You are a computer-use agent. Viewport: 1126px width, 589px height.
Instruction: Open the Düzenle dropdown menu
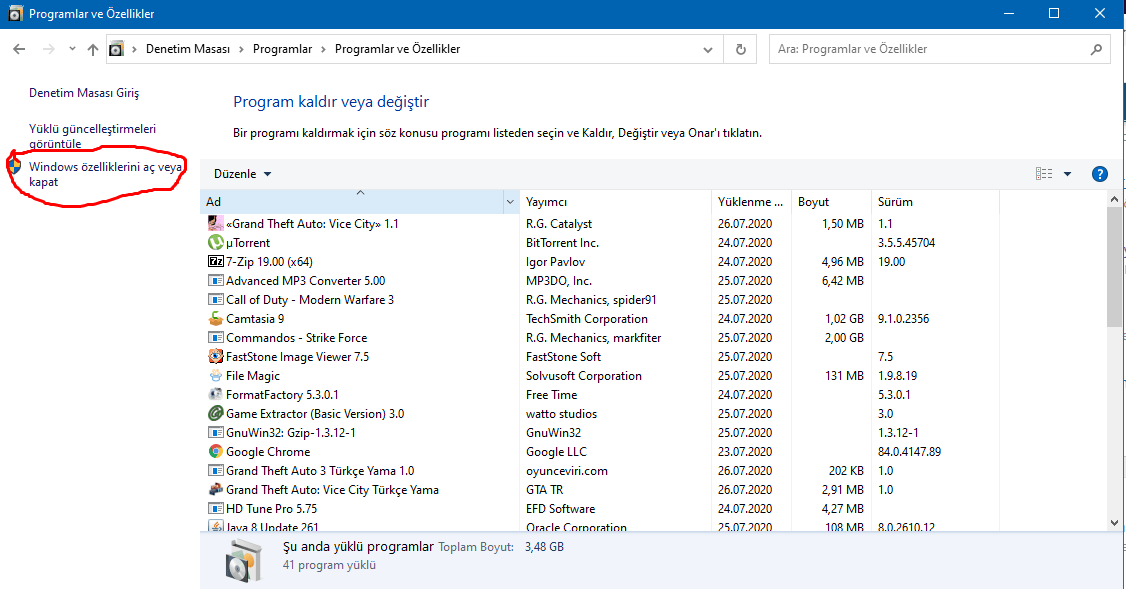[242, 174]
